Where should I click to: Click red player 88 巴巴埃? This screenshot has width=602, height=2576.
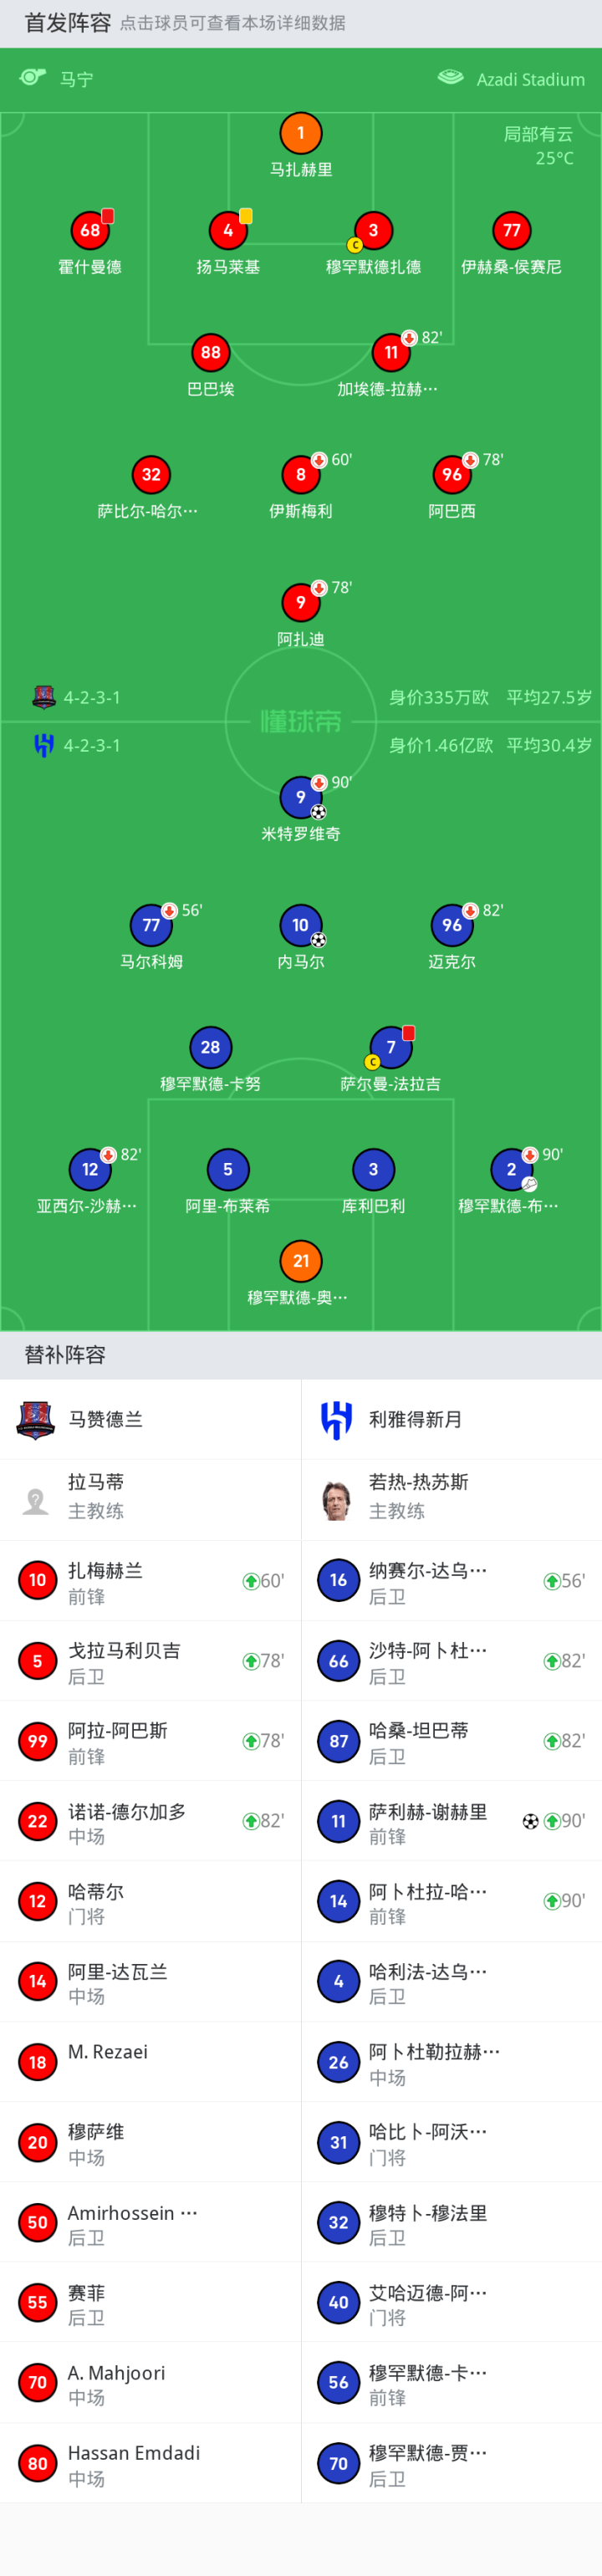click(x=210, y=352)
